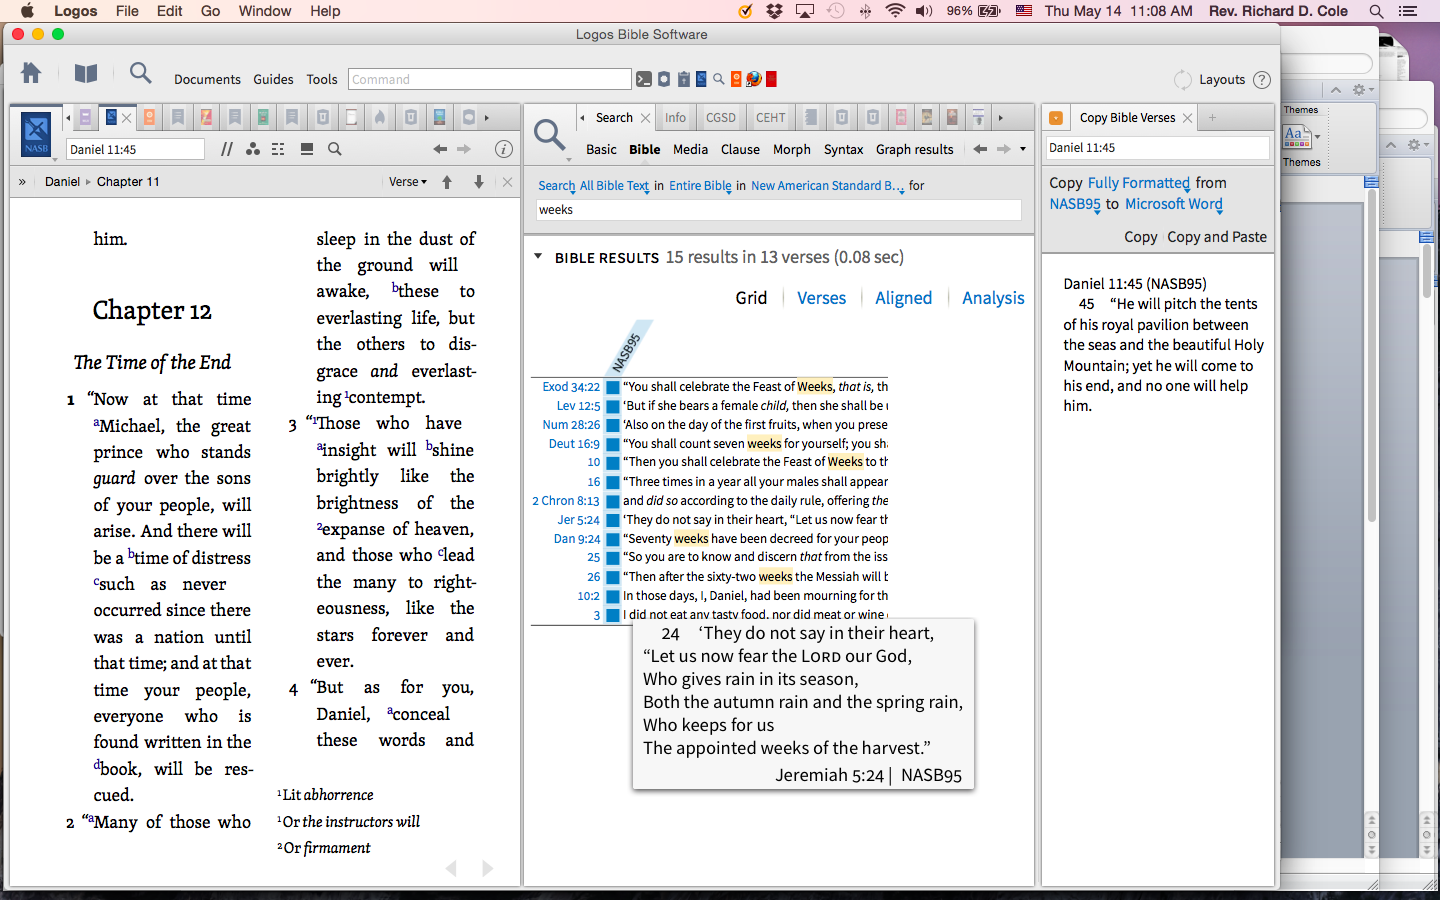Go forward in Search panel history
Image resolution: width=1440 pixels, height=900 pixels.
coord(1003,149)
